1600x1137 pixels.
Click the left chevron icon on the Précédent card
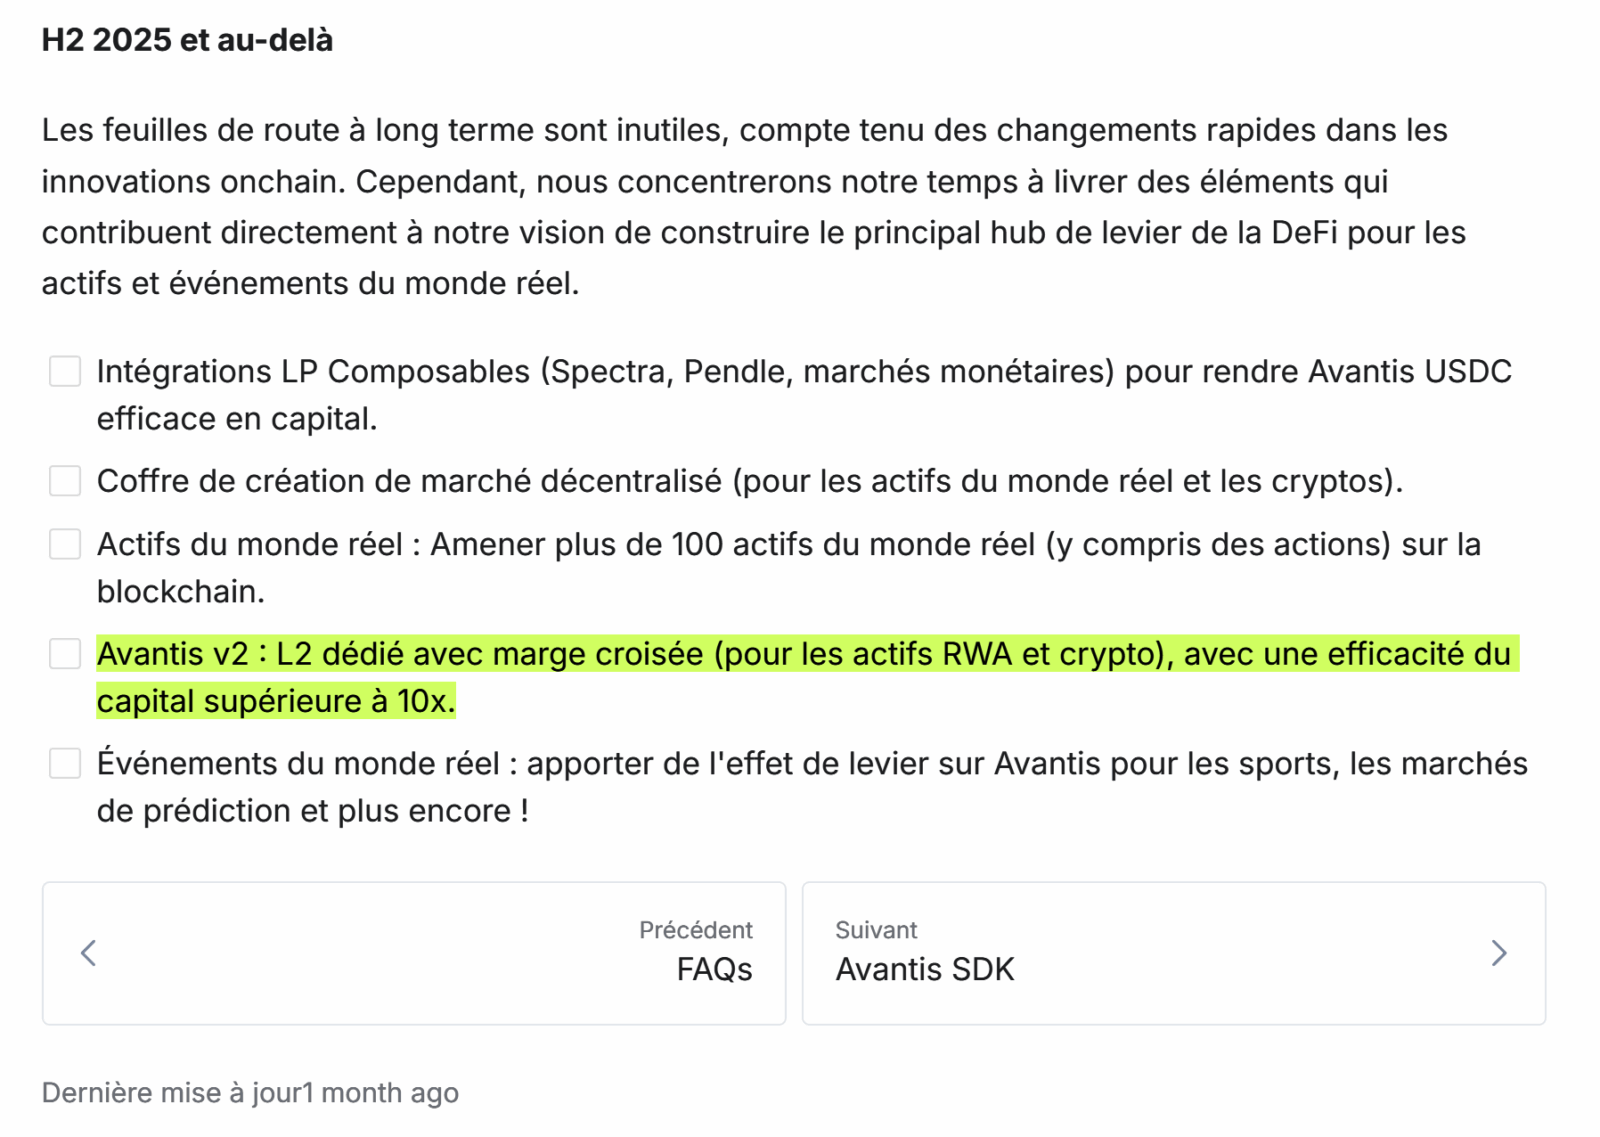[x=88, y=952]
